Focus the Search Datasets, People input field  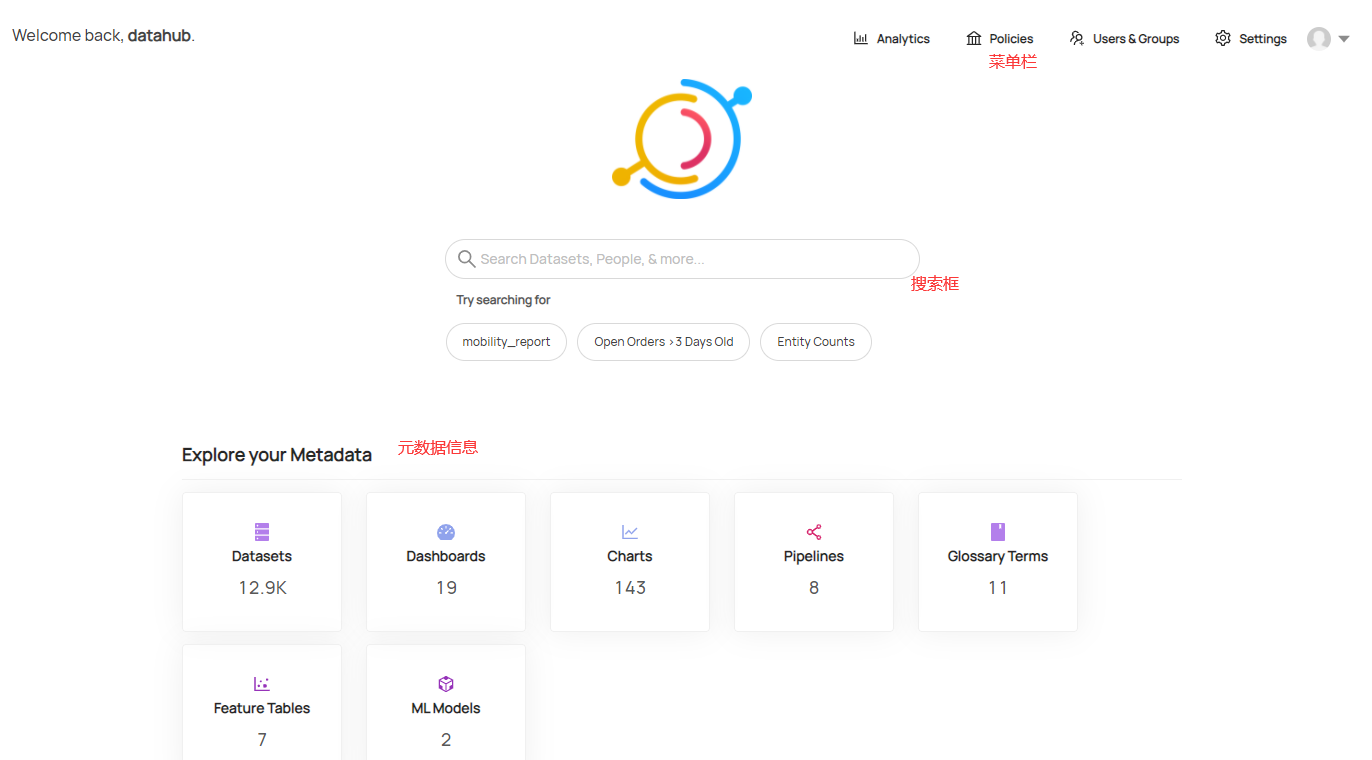[x=682, y=259]
